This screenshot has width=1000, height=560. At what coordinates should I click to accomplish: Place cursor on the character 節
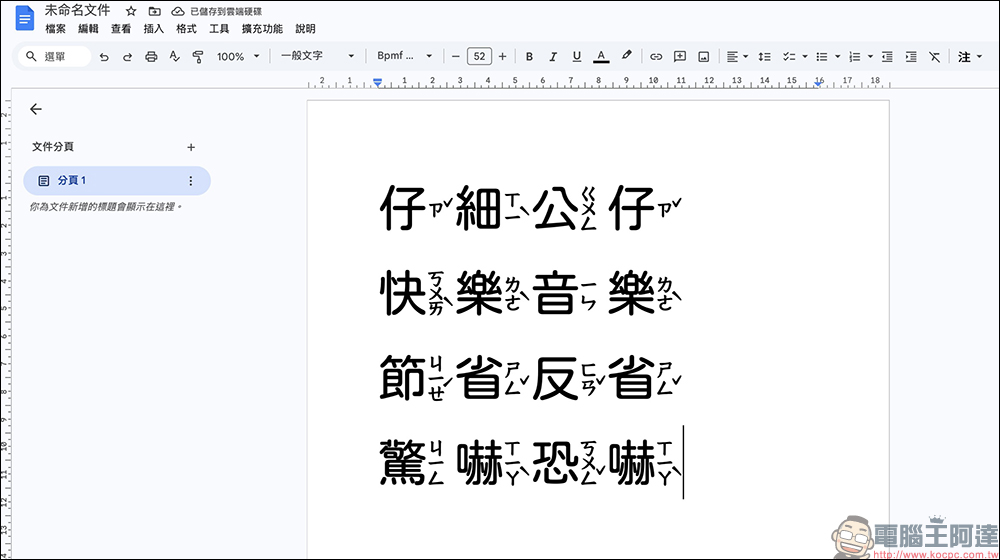pyautogui.click(x=402, y=378)
